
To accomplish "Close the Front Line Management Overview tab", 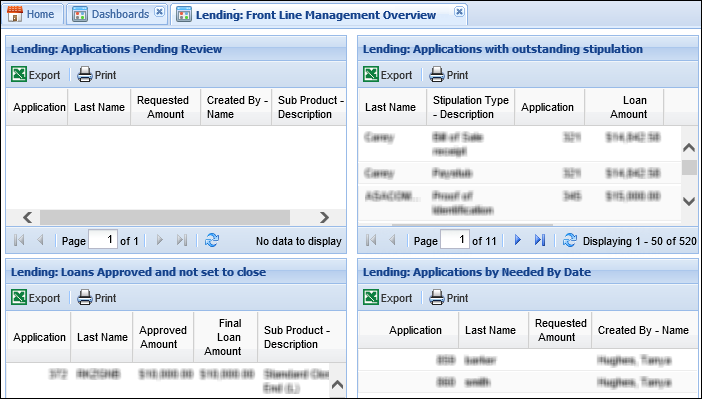I will (x=459, y=12).
